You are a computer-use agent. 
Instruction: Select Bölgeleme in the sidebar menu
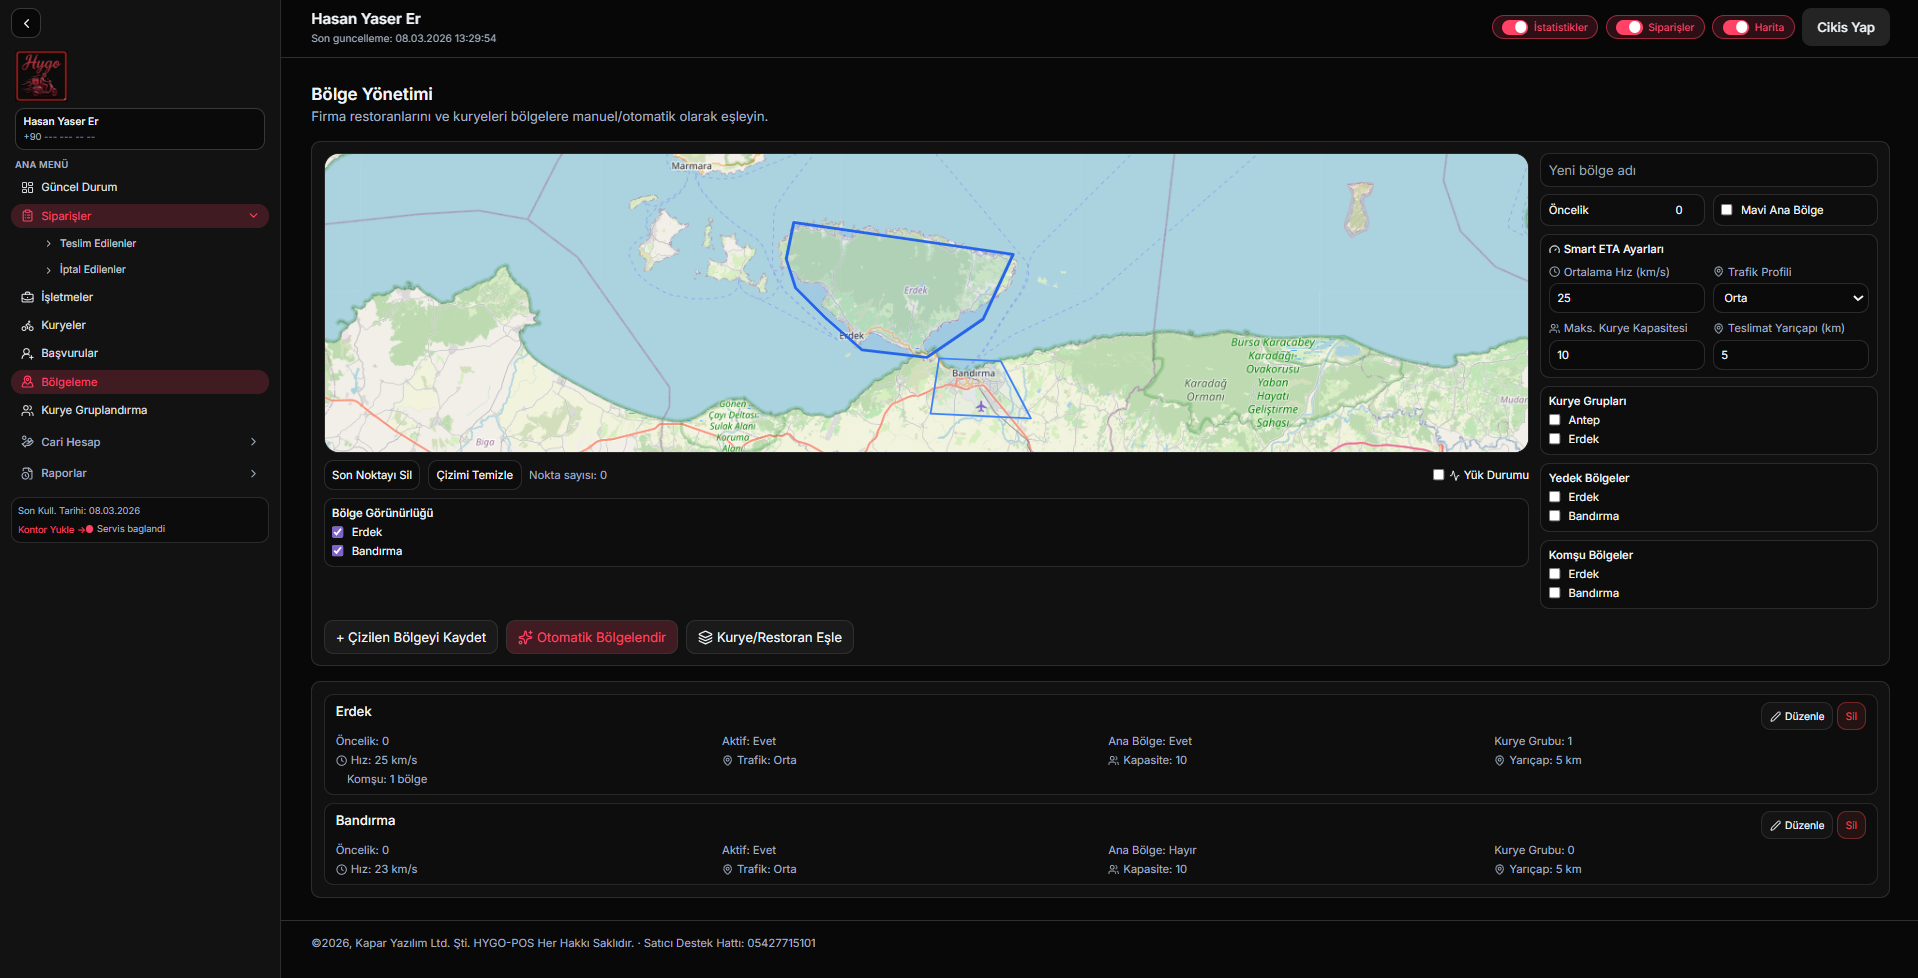(x=69, y=382)
